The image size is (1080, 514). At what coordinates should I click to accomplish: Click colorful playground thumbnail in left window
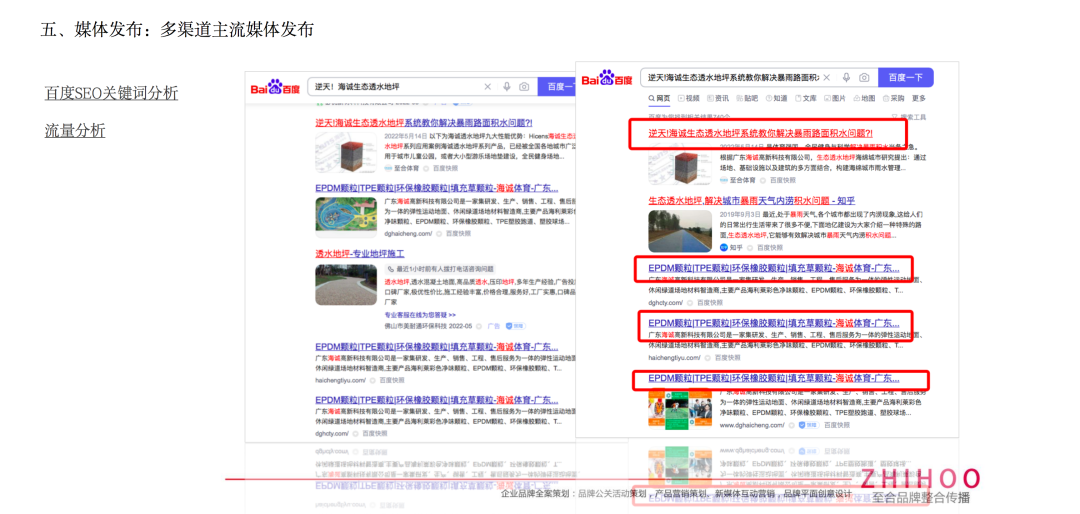tap(346, 217)
